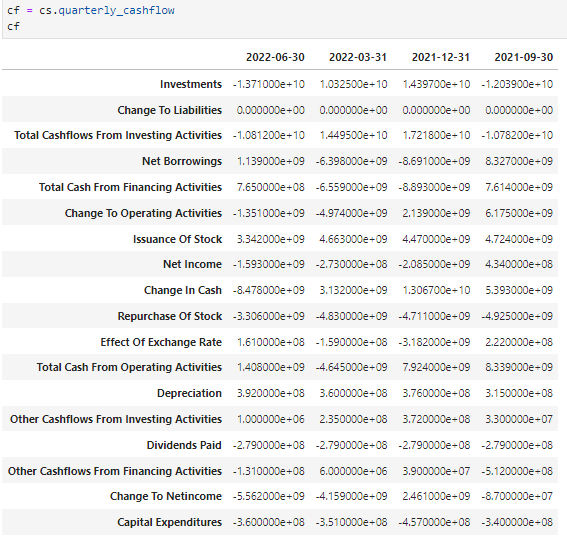Click the Change In Cash row label
The height and width of the screenshot is (536, 567).
(183, 290)
